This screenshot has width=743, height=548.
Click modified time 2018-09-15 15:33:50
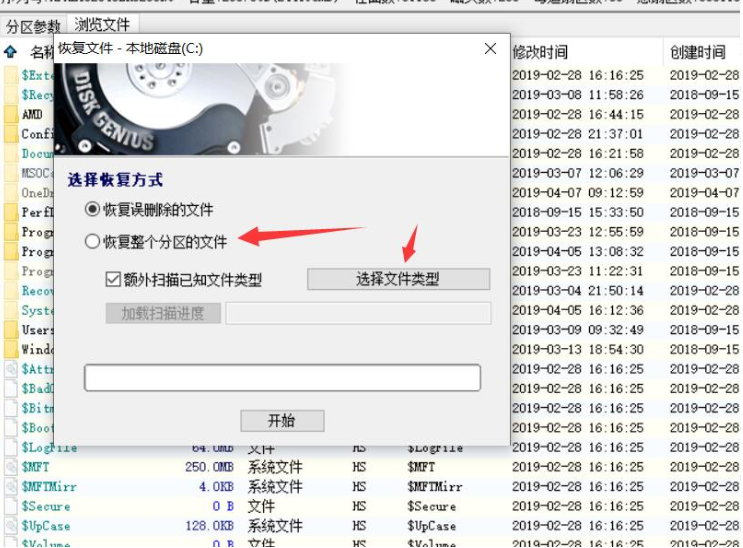coord(578,212)
